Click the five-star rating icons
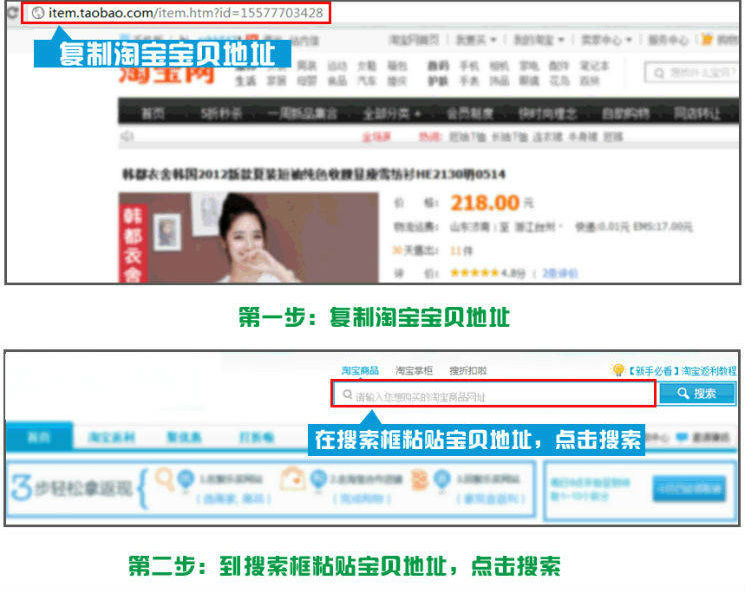 tap(474, 273)
